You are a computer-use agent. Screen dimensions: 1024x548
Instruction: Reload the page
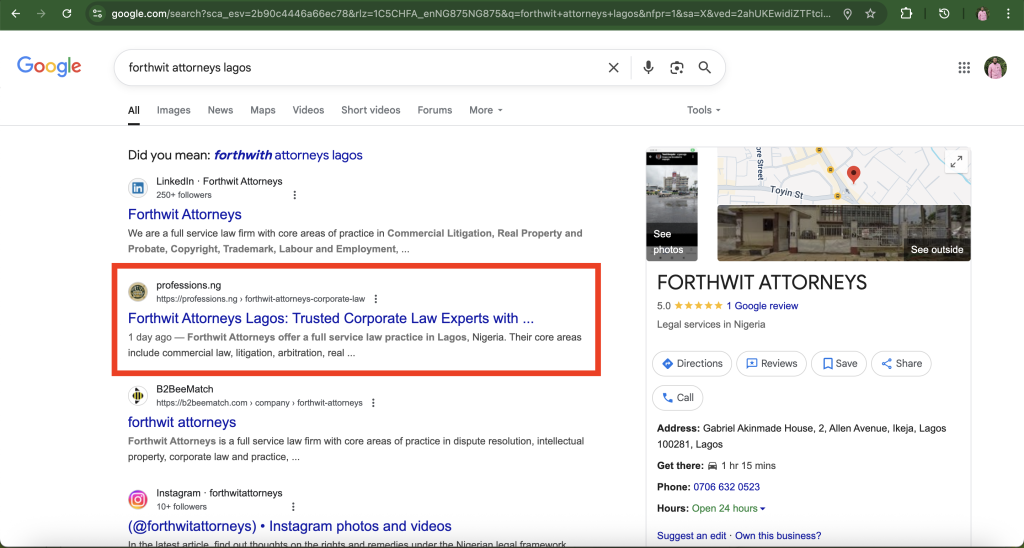(x=67, y=13)
